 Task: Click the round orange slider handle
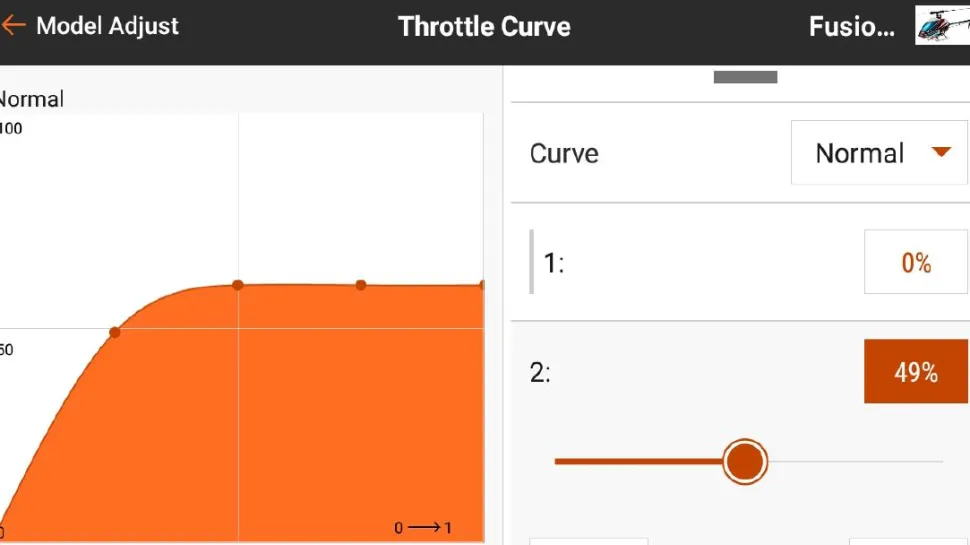(x=744, y=462)
